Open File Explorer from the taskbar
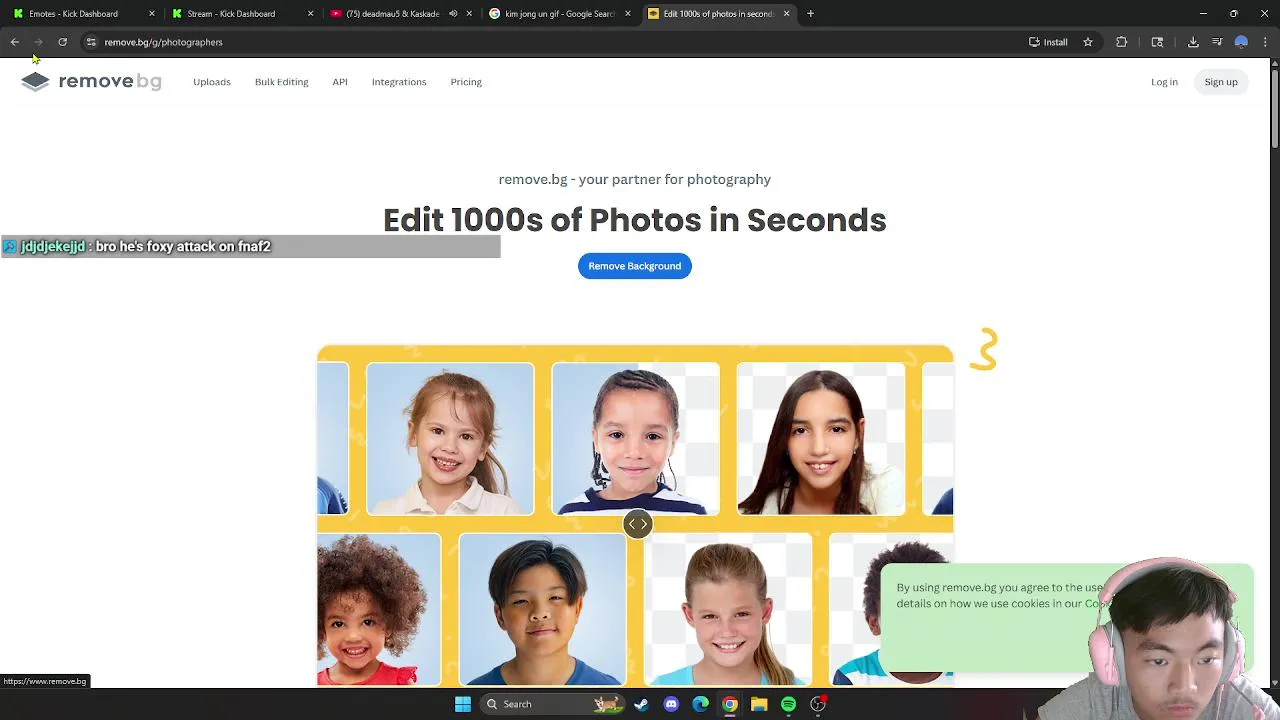This screenshot has height=720, width=1280. (759, 704)
